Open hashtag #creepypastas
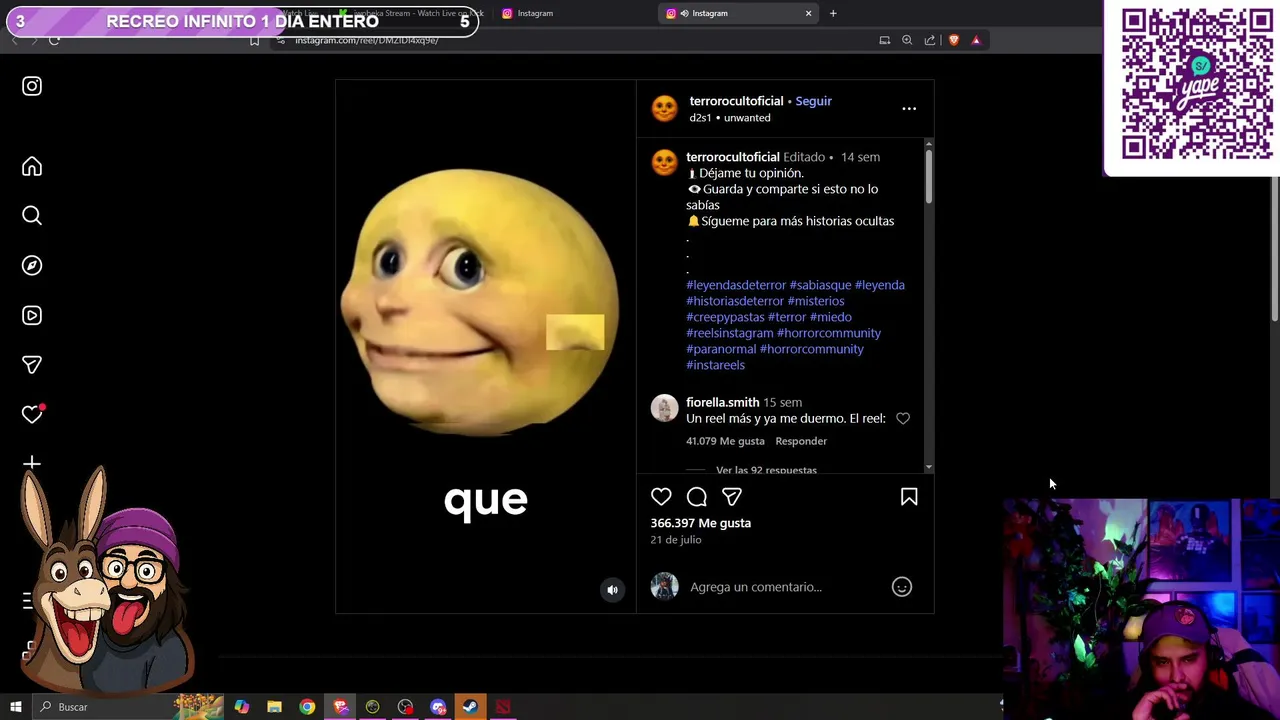 [725, 317]
